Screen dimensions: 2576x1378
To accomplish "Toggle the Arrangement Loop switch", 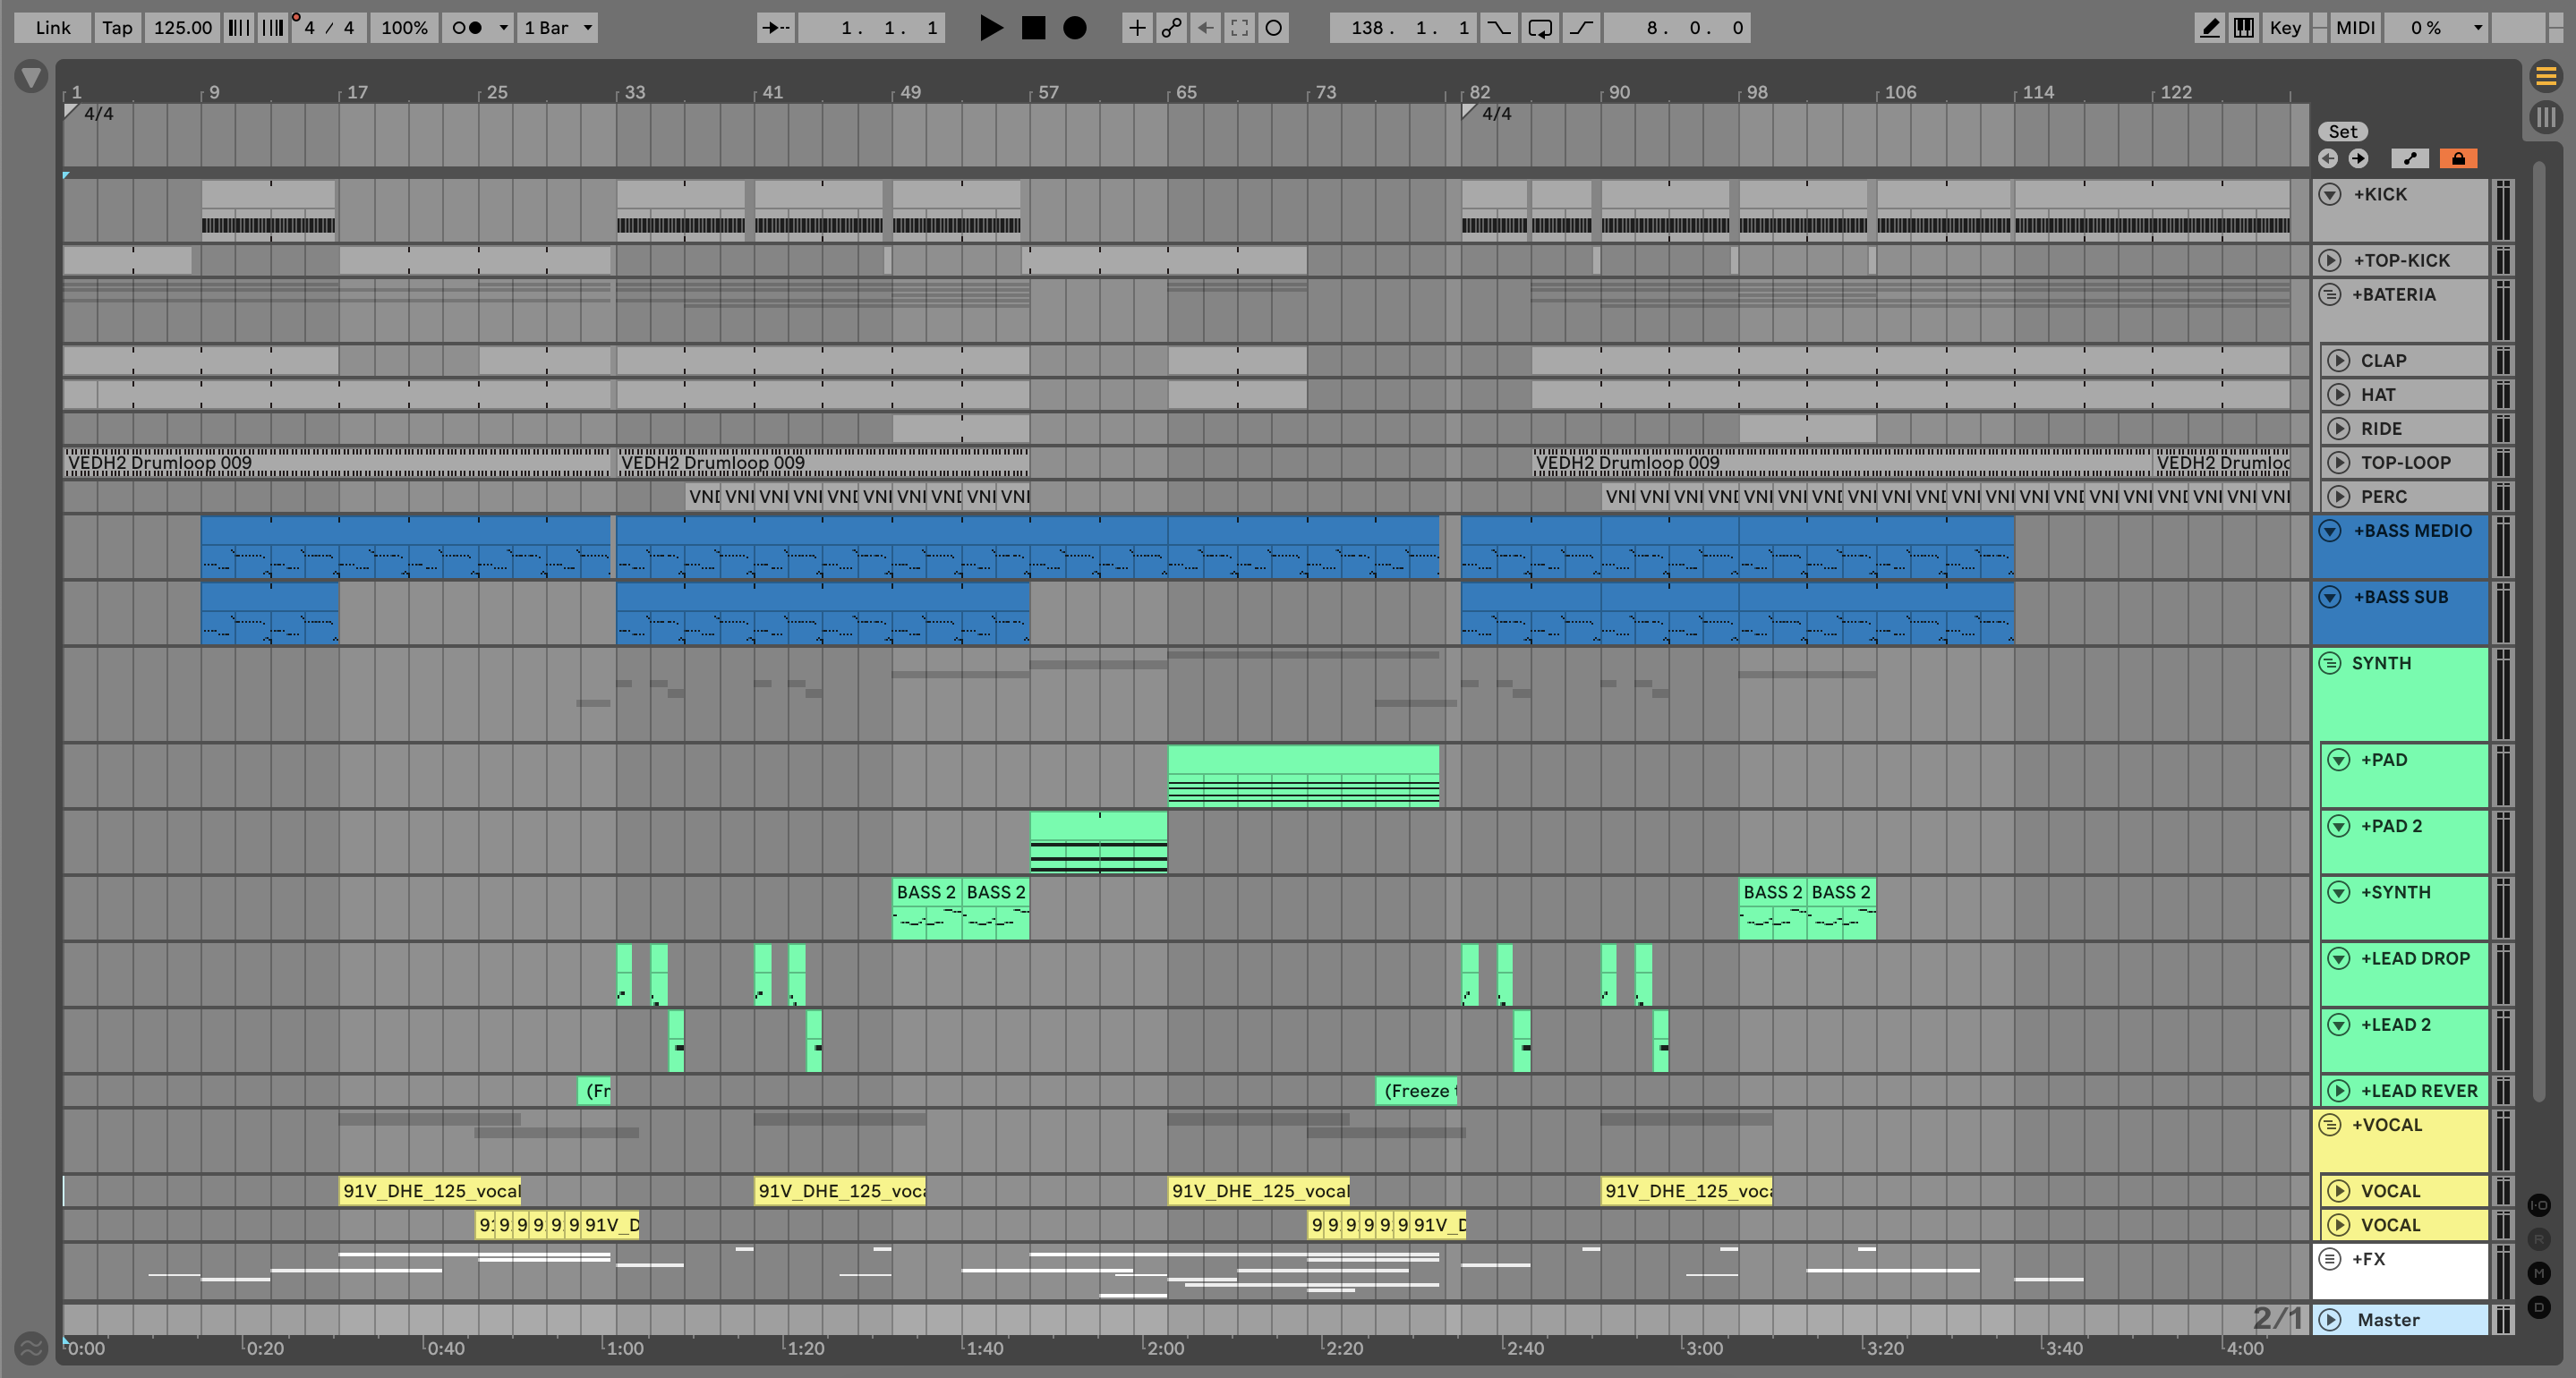I will click(1540, 28).
